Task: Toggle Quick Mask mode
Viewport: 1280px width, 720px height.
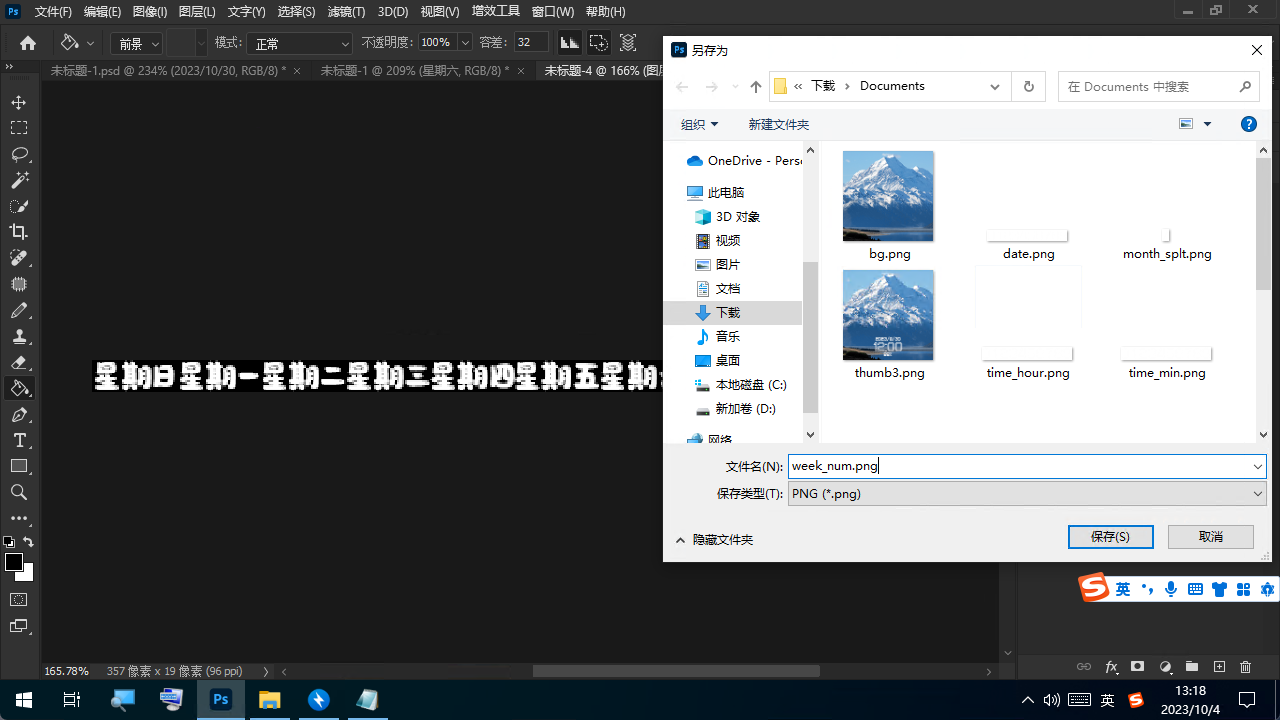Action: (x=19, y=600)
